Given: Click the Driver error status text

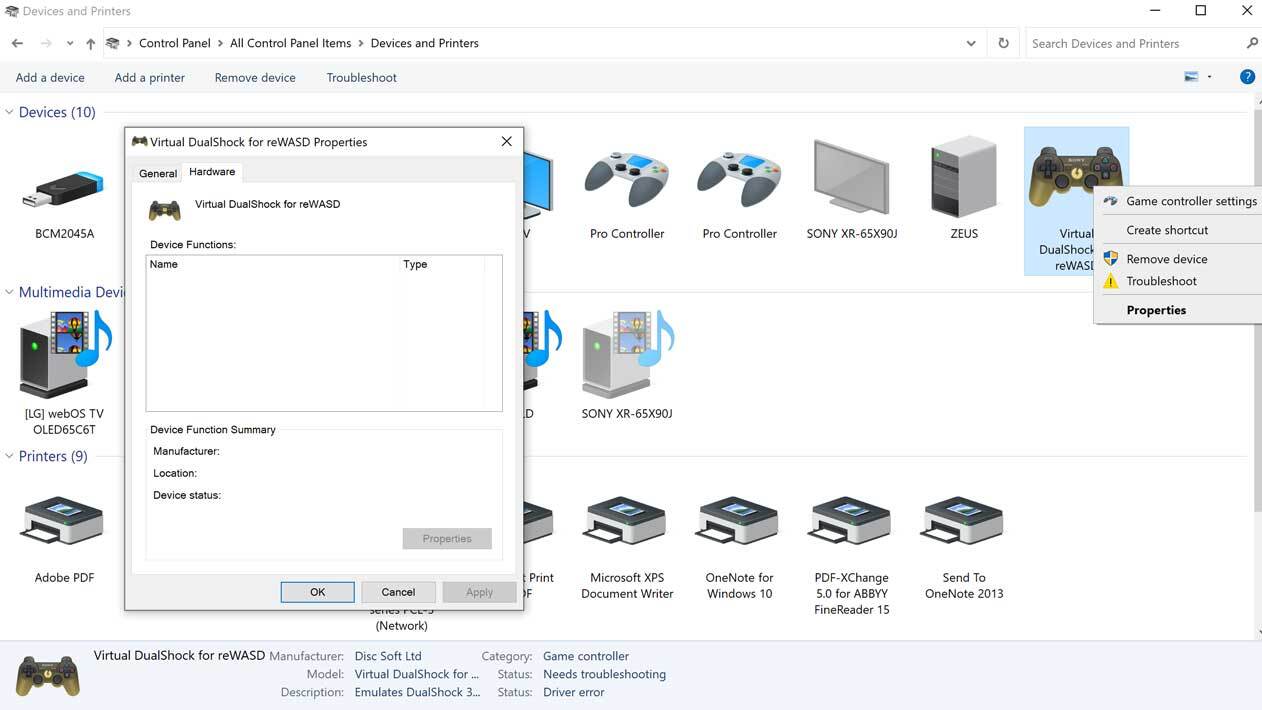Looking at the screenshot, I should (574, 692).
